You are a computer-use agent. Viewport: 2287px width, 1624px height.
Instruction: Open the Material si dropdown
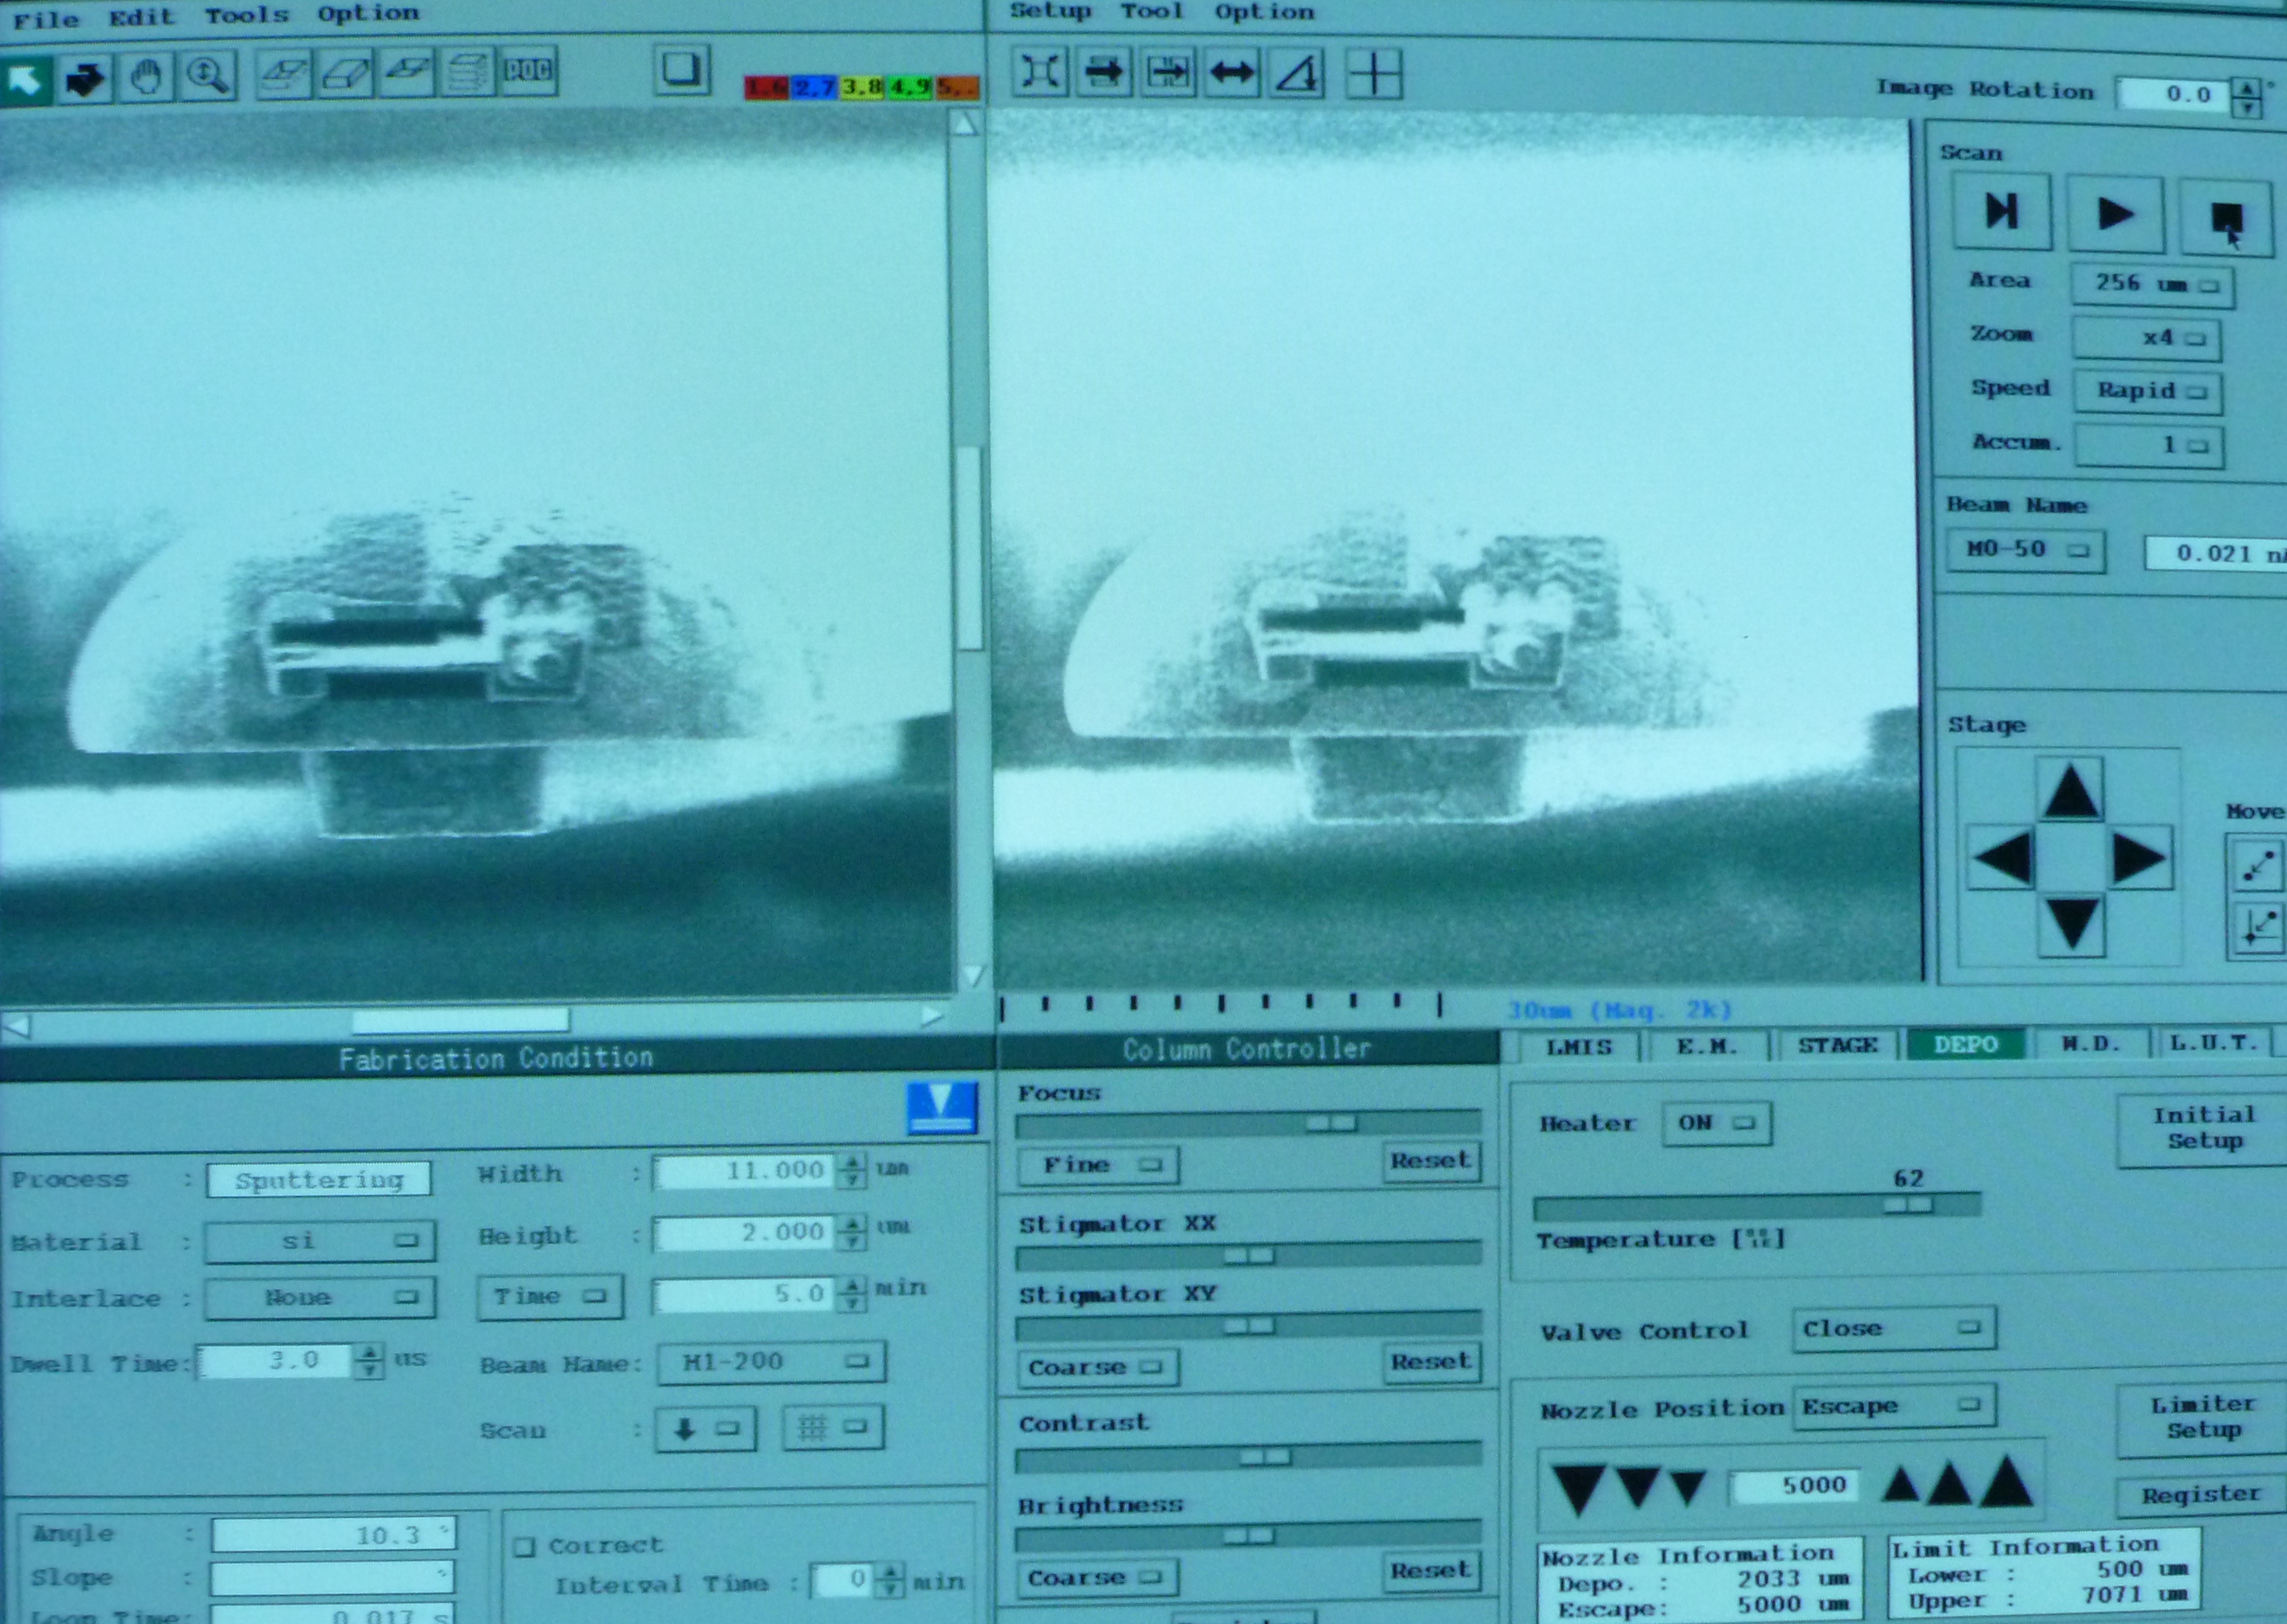(x=320, y=1241)
